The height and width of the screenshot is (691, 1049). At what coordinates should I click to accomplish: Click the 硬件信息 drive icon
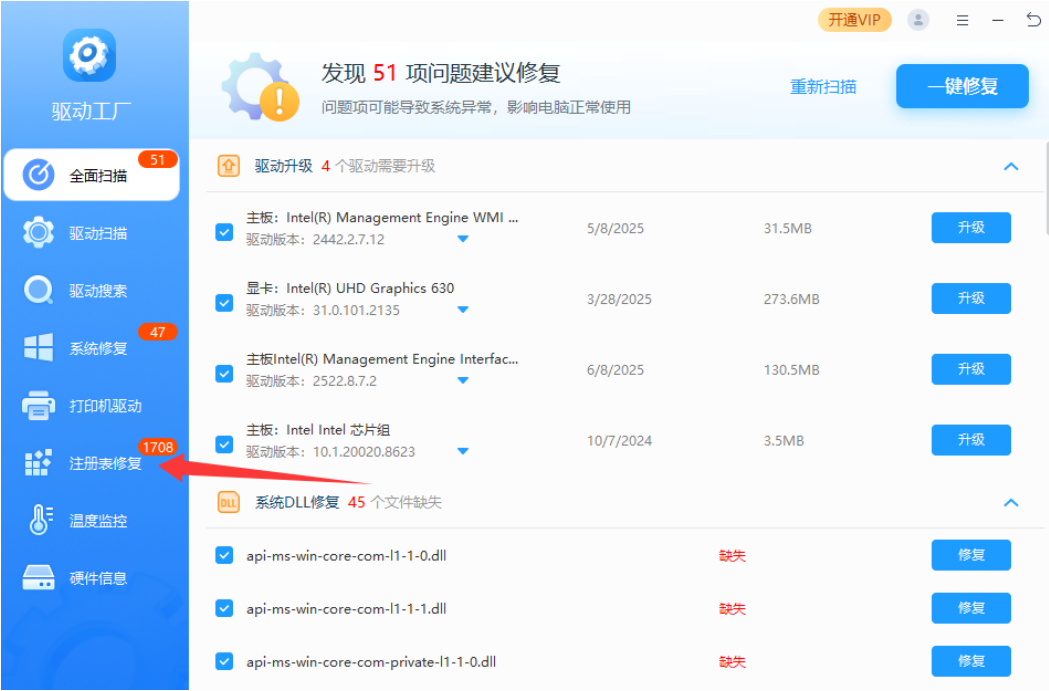pos(39,578)
